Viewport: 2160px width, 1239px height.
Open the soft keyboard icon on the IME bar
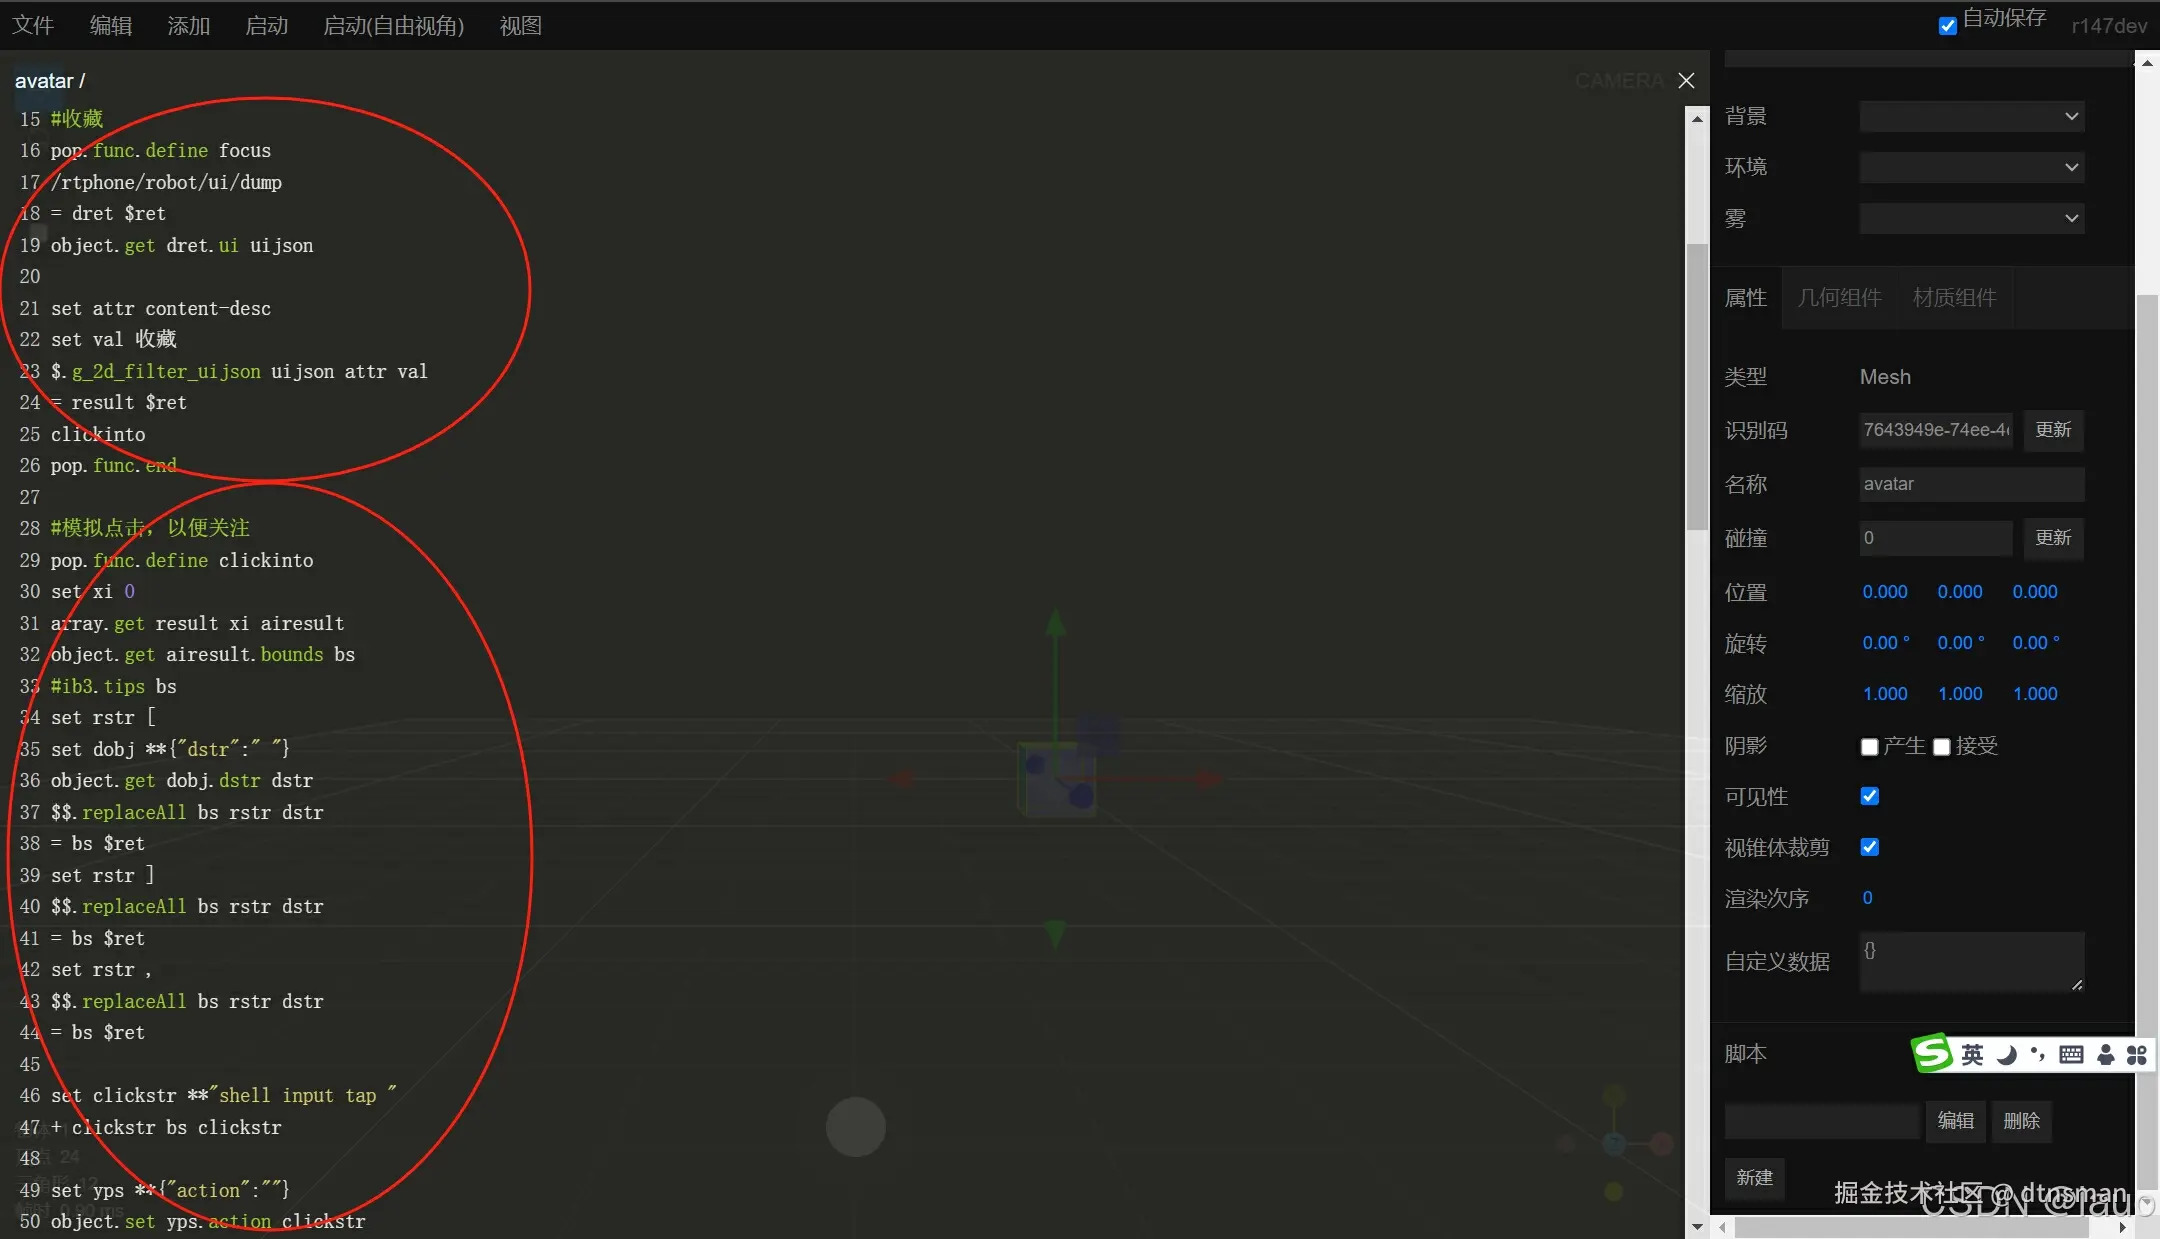(2071, 1055)
